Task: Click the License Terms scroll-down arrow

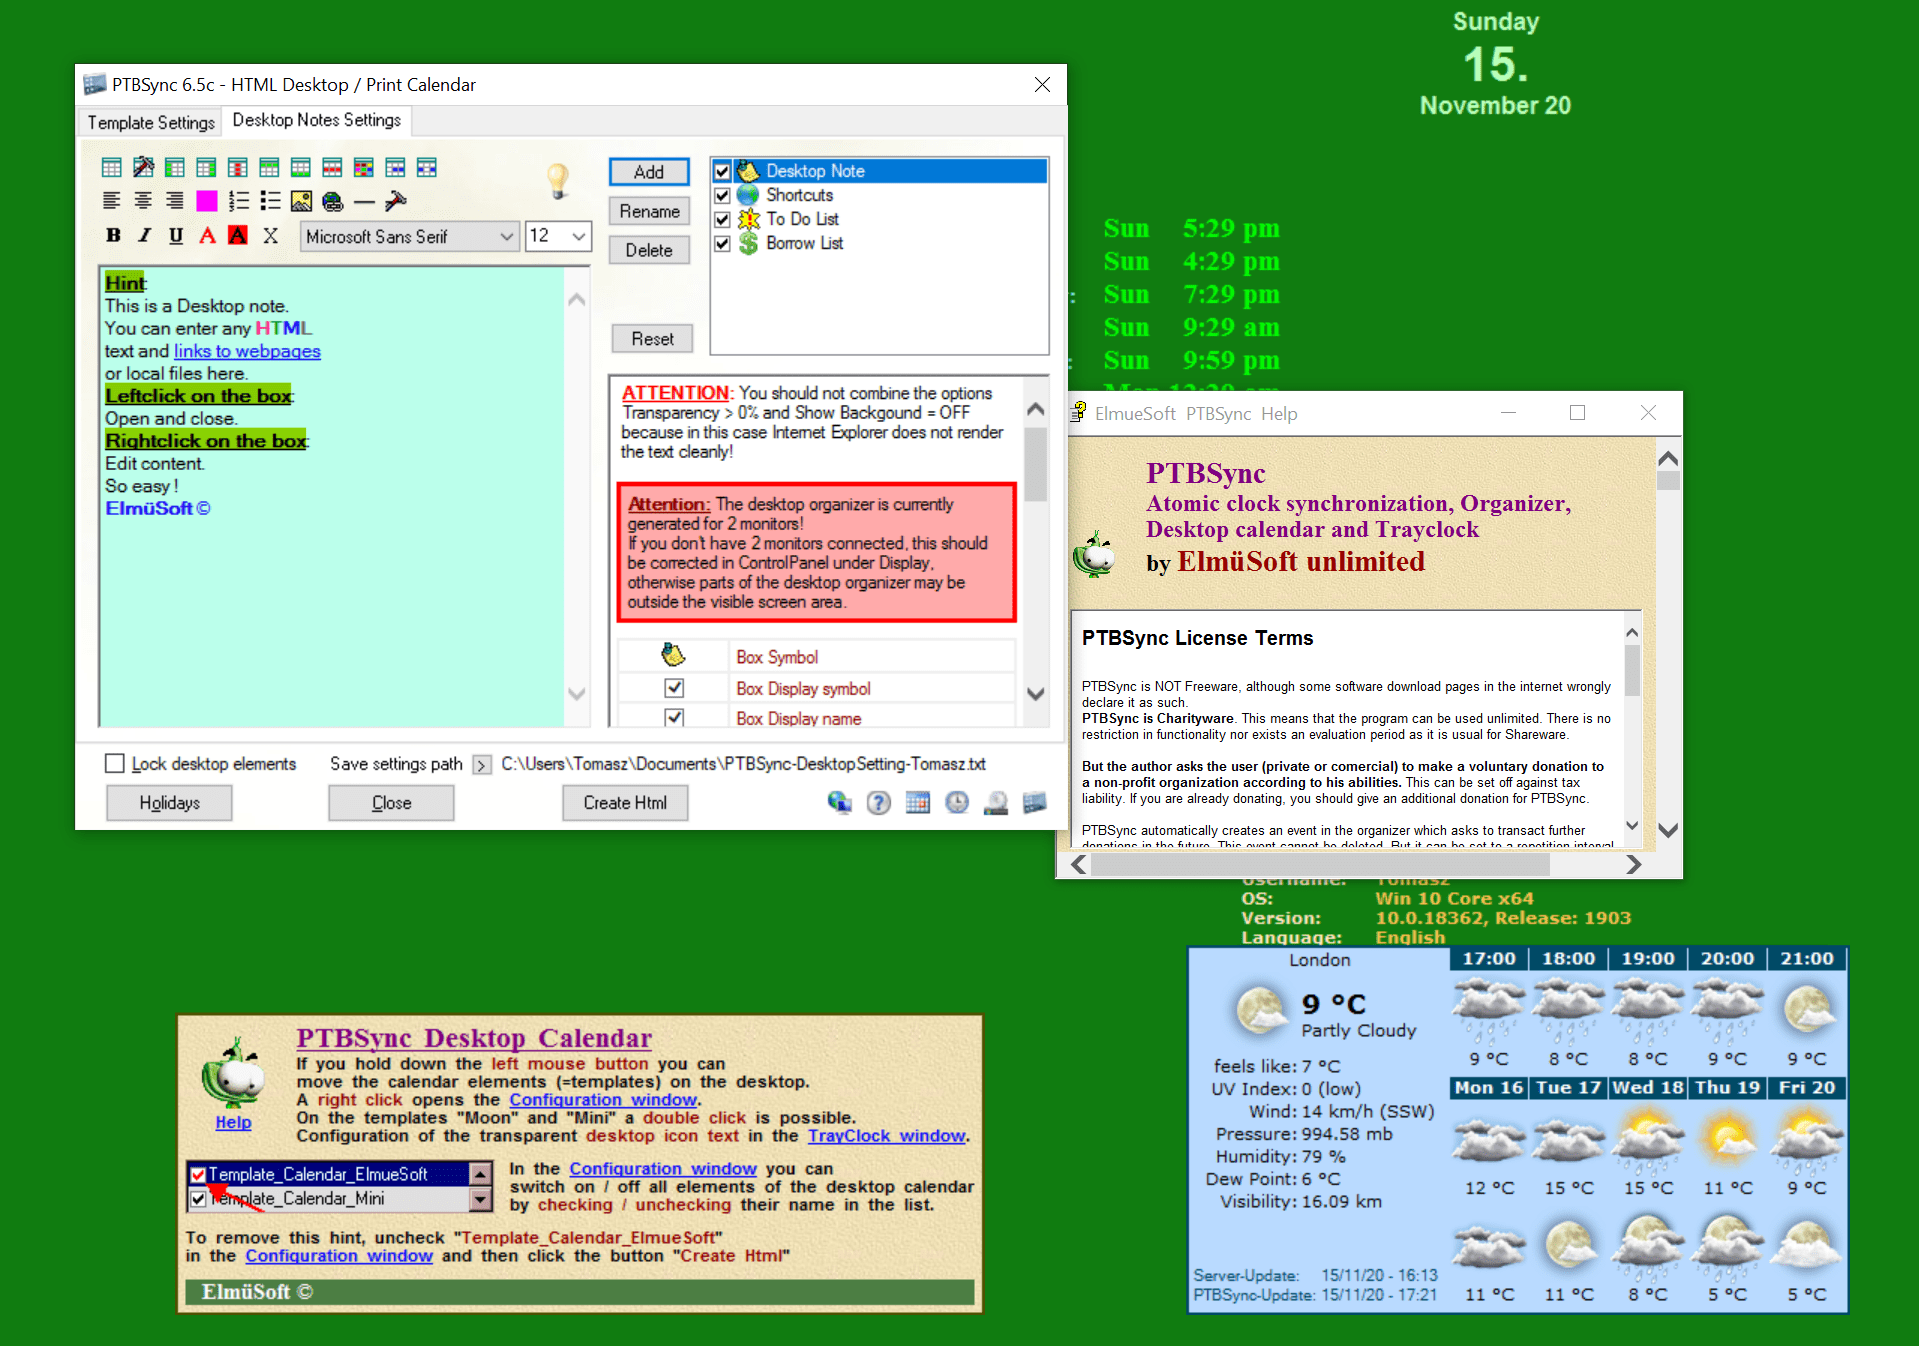Action: click(x=1632, y=825)
